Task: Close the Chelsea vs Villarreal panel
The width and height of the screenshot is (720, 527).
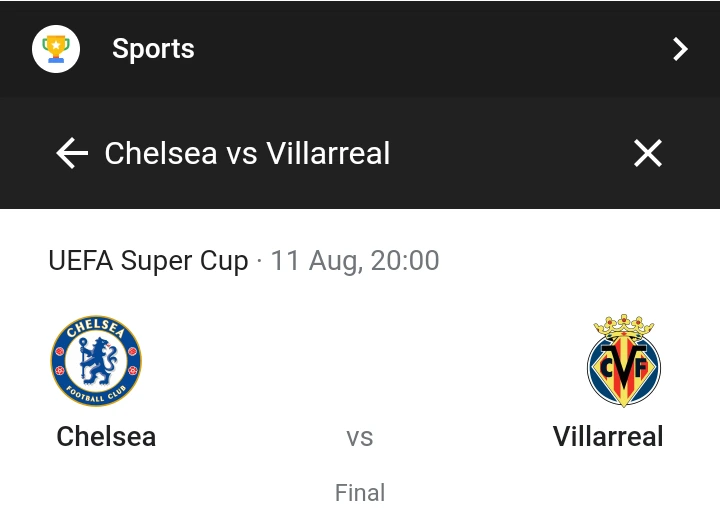Action: (648, 153)
